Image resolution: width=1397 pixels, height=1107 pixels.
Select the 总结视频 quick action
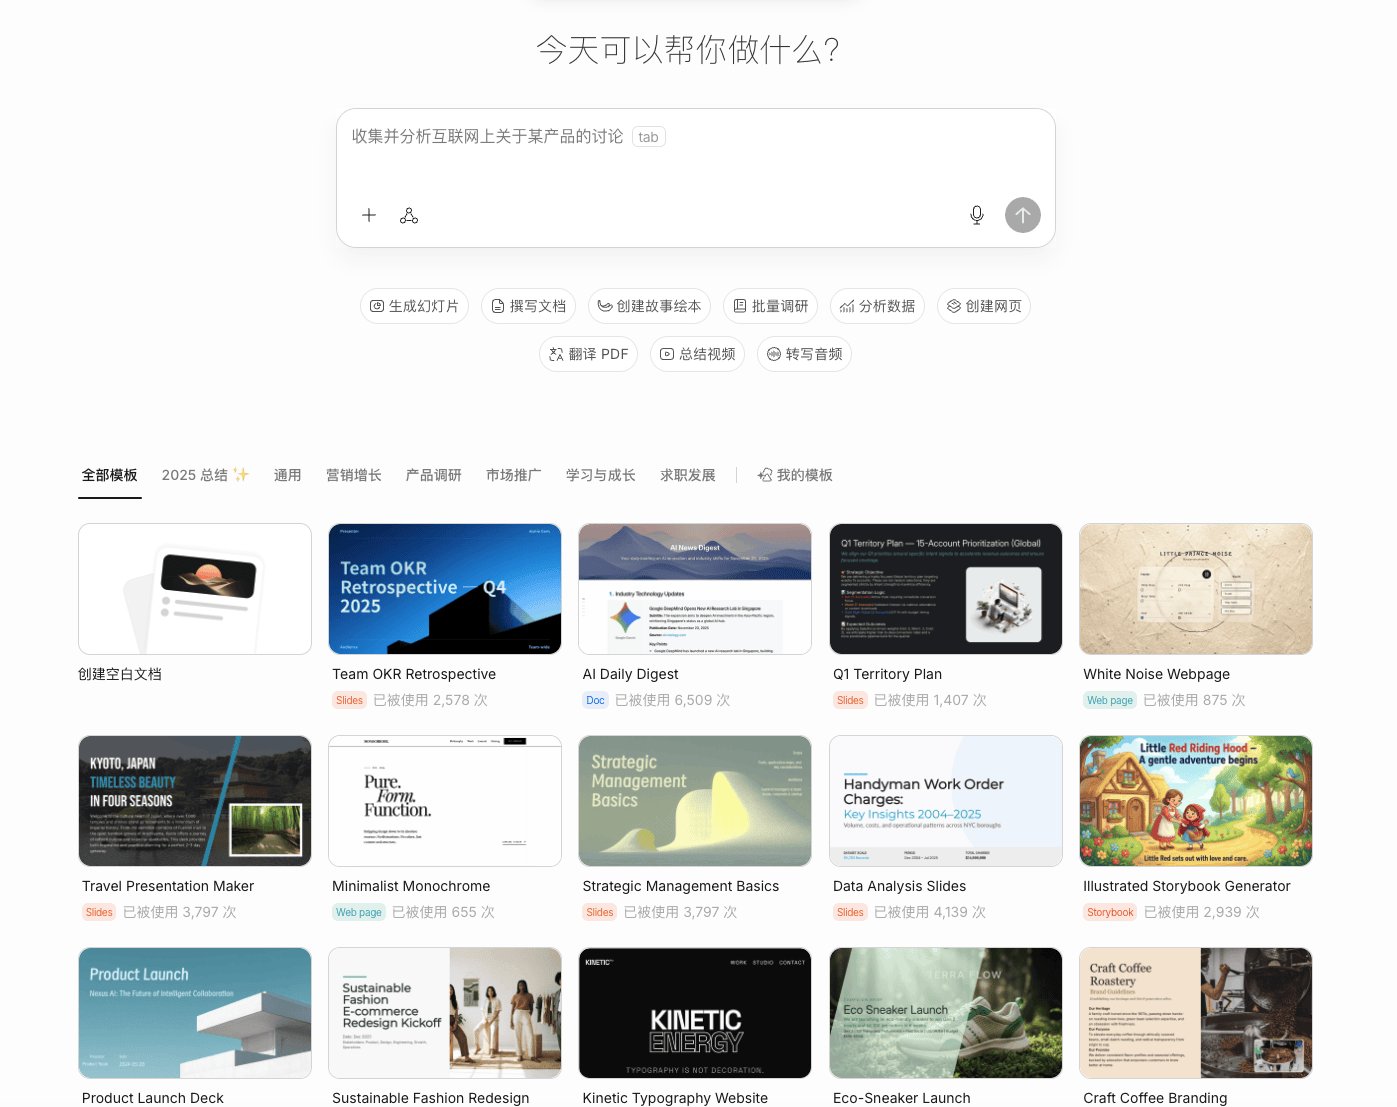coord(697,354)
